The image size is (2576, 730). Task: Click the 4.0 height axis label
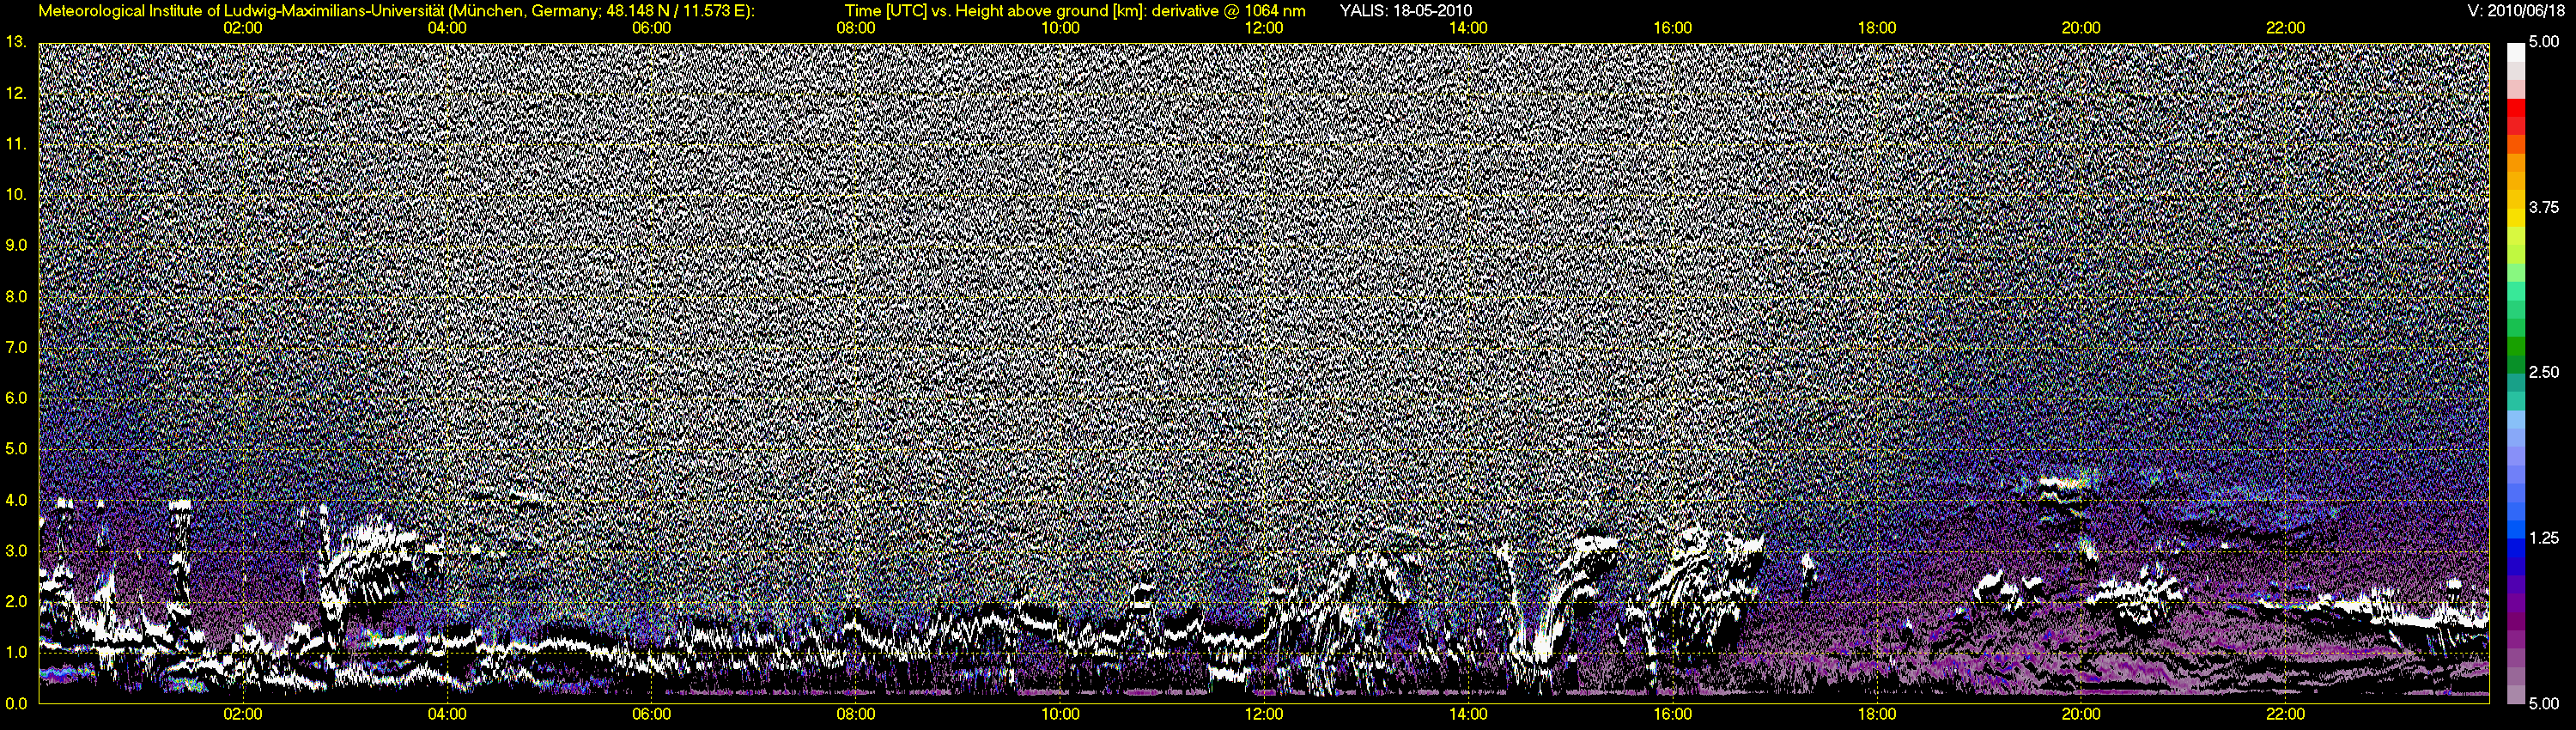[x=15, y=499]
